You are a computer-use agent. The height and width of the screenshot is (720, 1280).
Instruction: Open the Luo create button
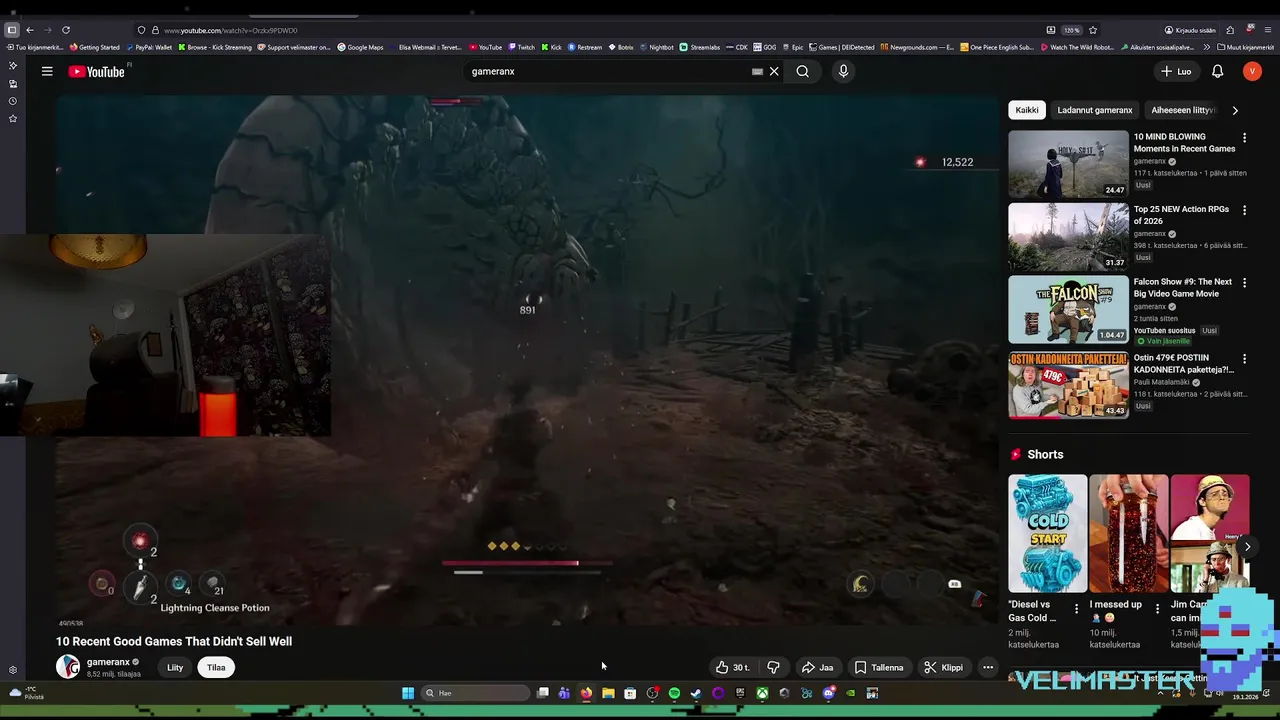pyautogui.click(x=1176, y=71)
